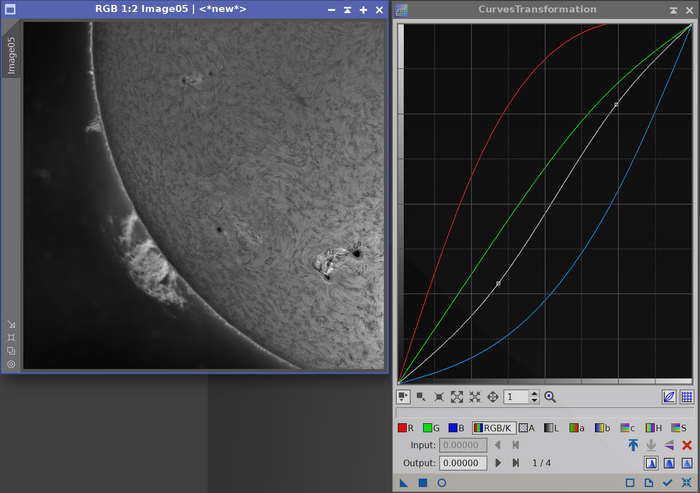Click the blue up-arrow curve icon

633,445
